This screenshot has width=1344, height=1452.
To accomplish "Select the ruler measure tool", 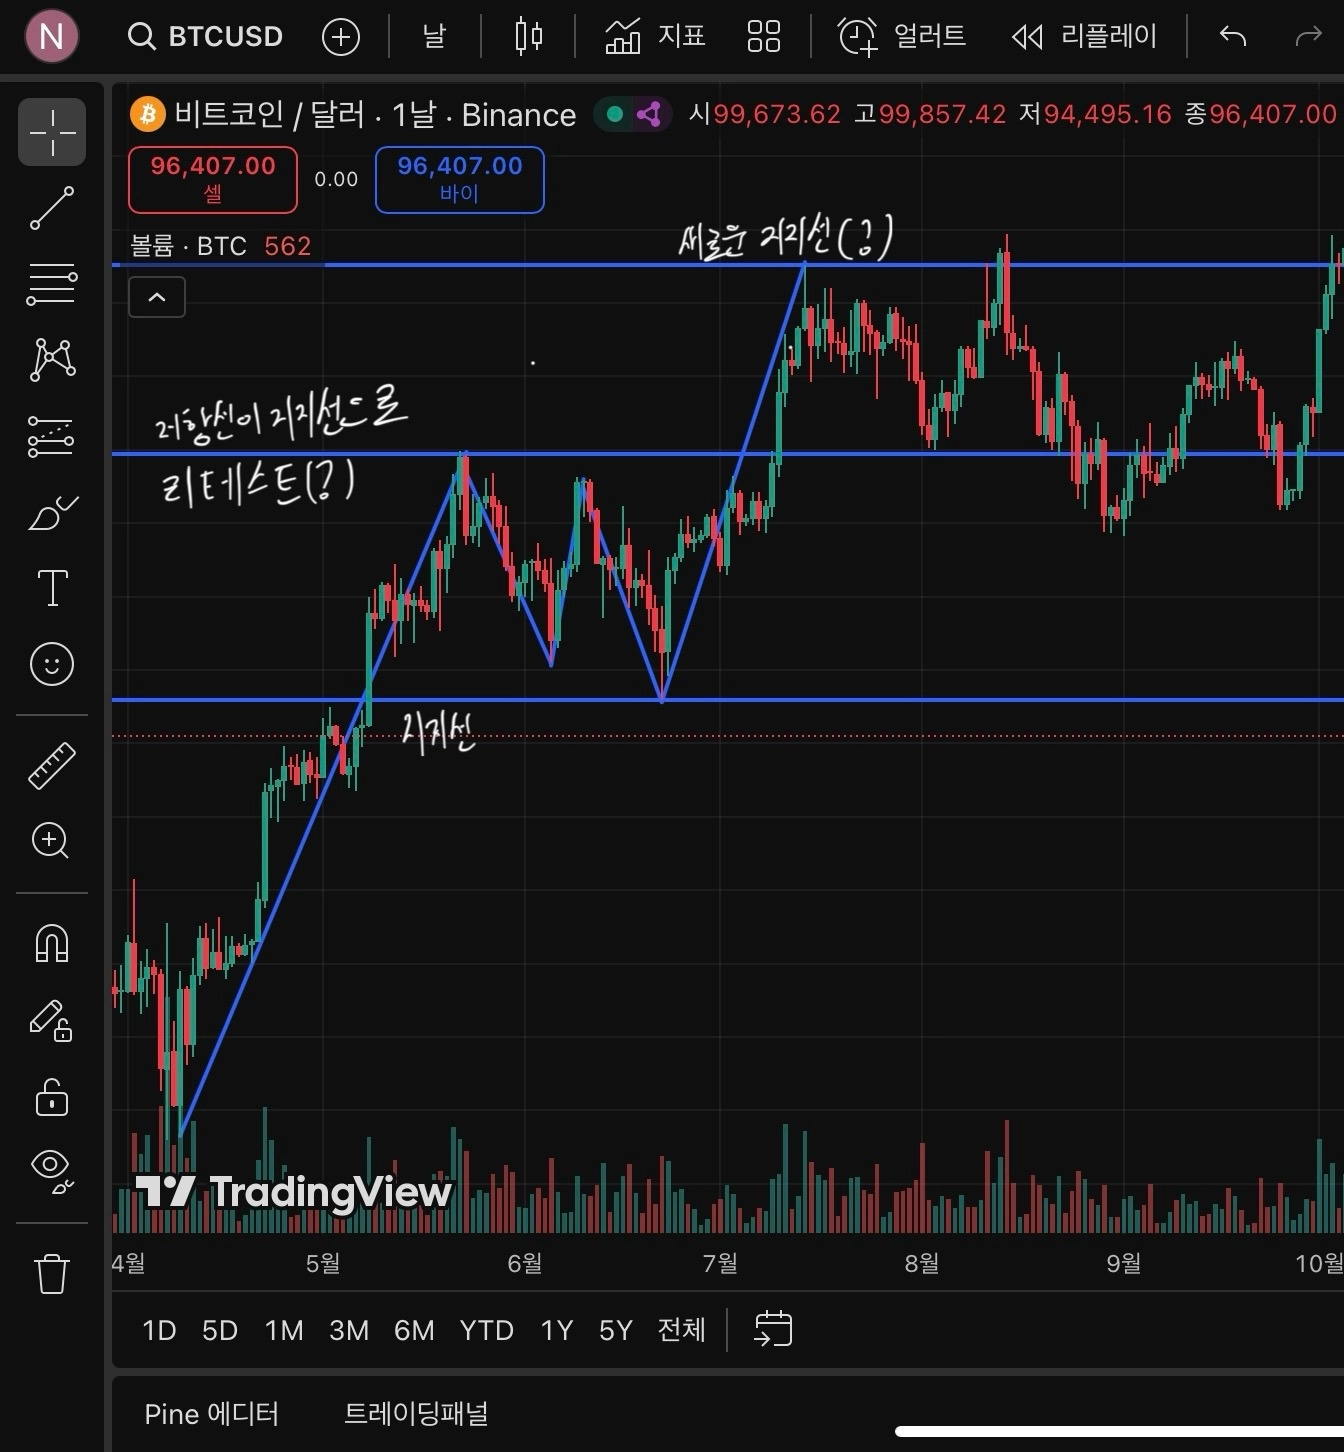I will tap(52, 766).
